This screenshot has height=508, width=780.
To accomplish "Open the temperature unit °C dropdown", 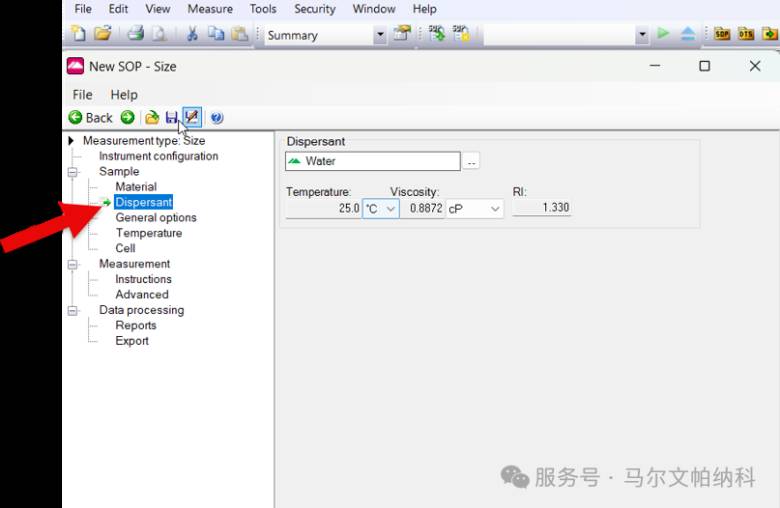I will (381, 208).
